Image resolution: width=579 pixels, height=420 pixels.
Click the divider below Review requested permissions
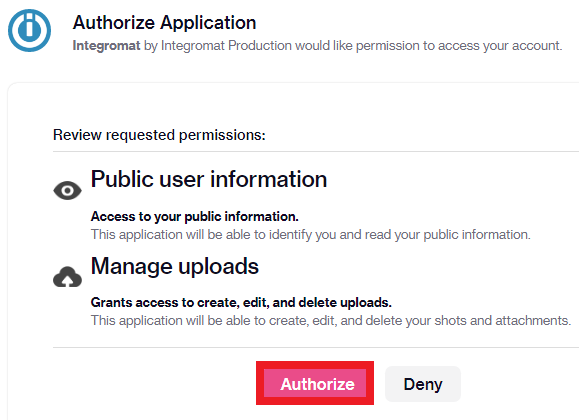coord(316,151)
